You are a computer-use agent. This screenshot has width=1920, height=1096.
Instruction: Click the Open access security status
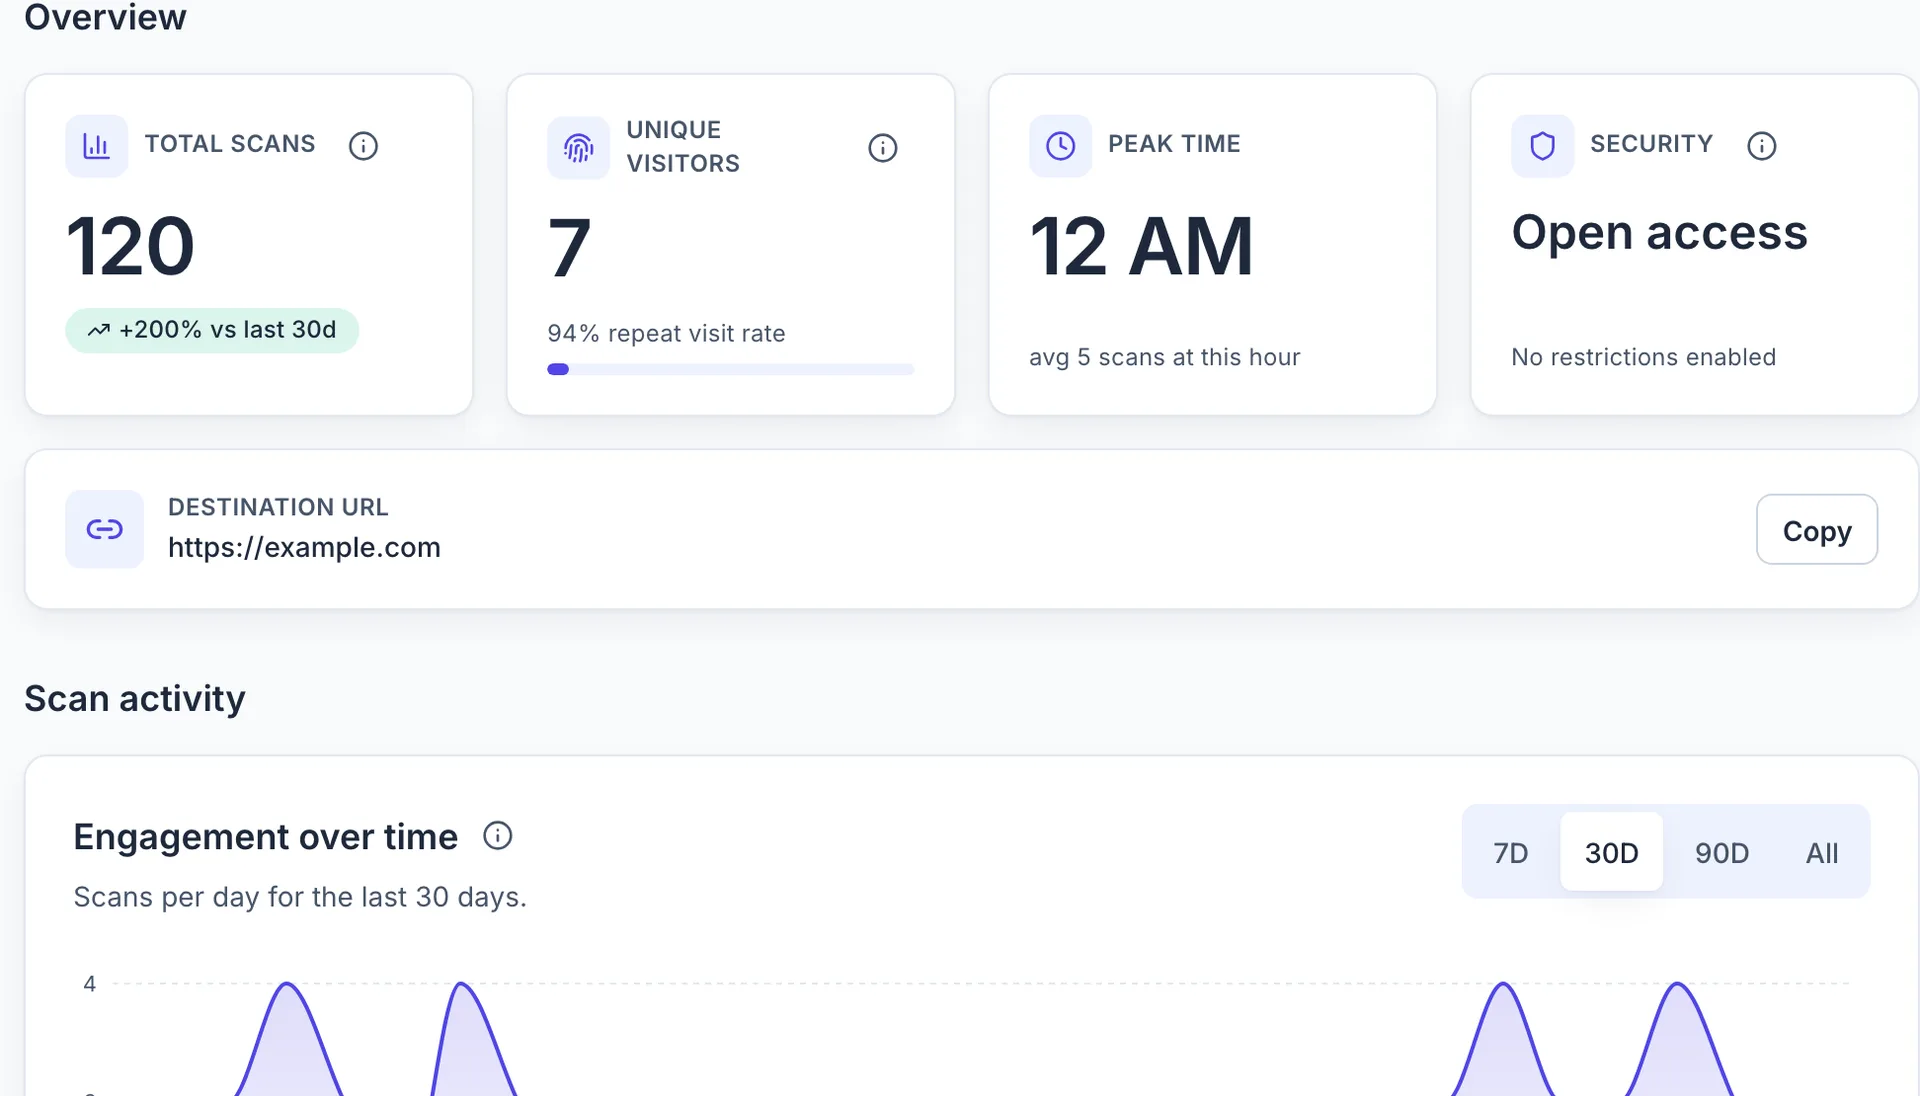[x=1659, y=233]
